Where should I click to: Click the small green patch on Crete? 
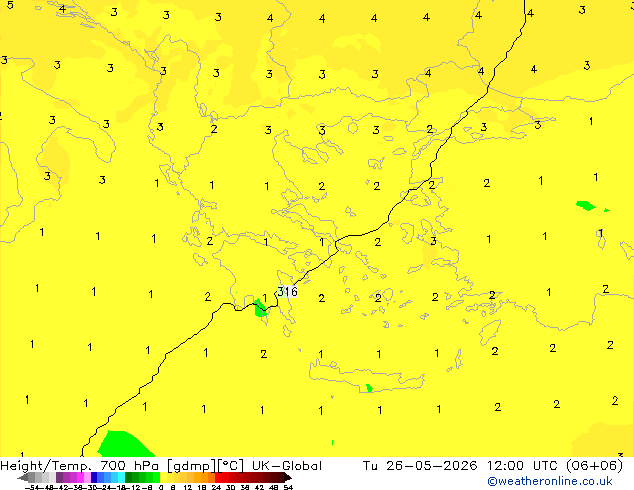pyautogui.click(x=369, y=388)
